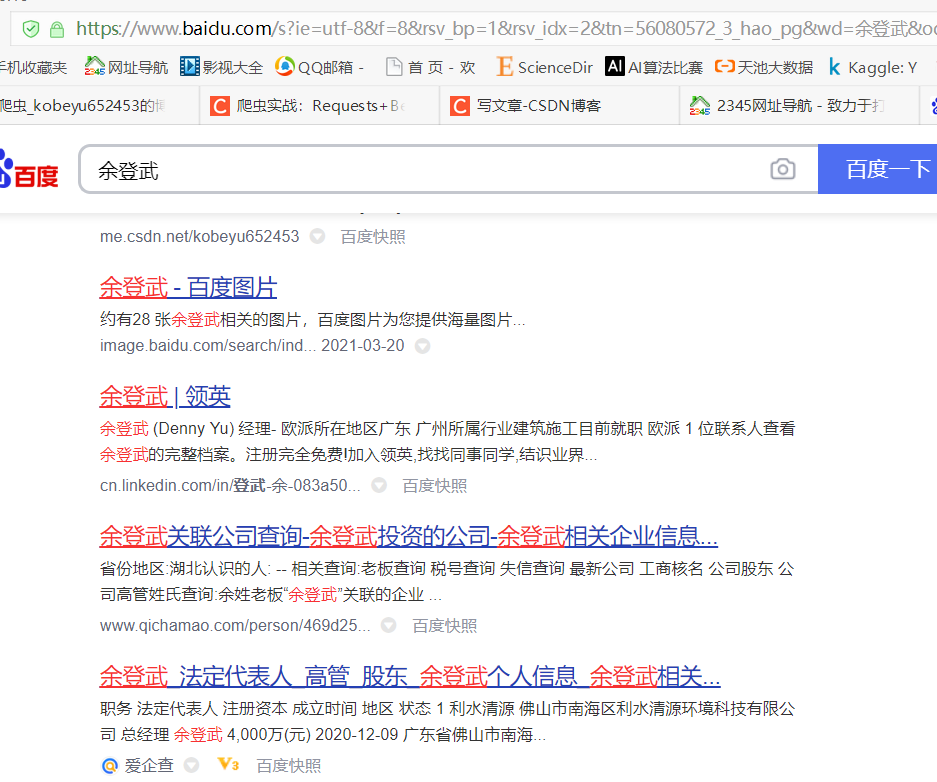This screenshot has height=782, width=937.
Task: Open 百度快照 for me.csdn.net result
Action: pyautogui.click(x=373, y=237)
